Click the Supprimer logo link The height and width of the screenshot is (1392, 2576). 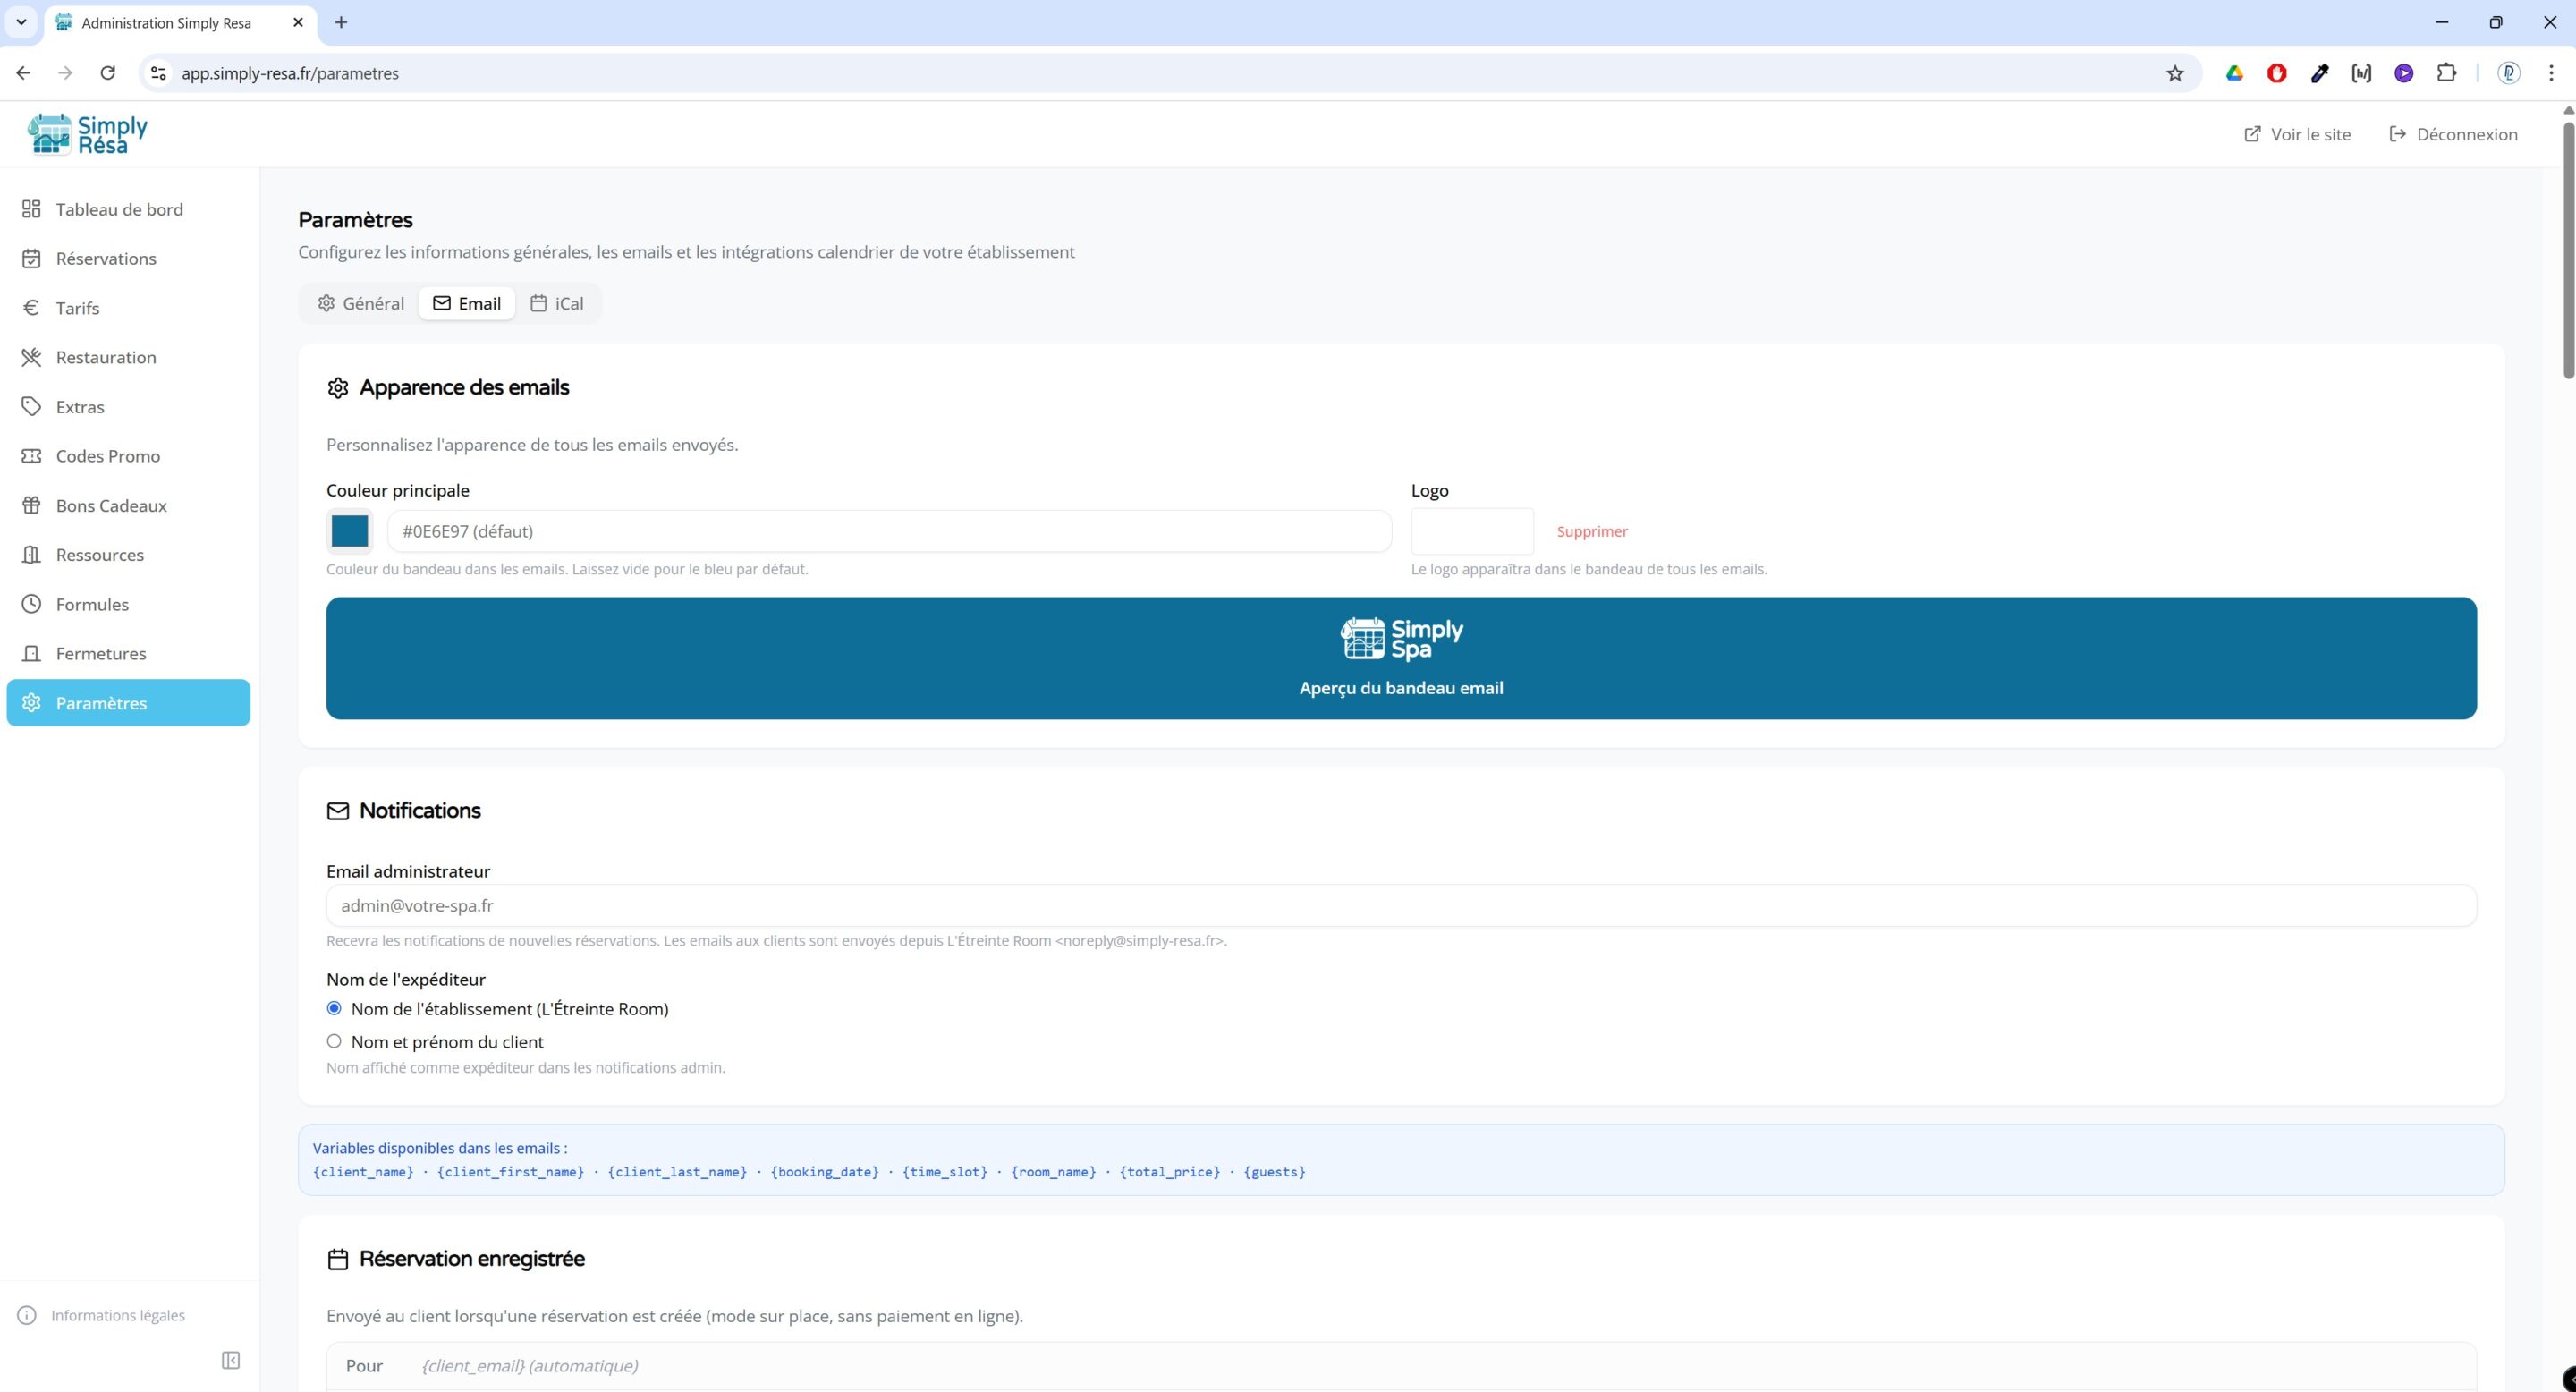pos(1591,531)
